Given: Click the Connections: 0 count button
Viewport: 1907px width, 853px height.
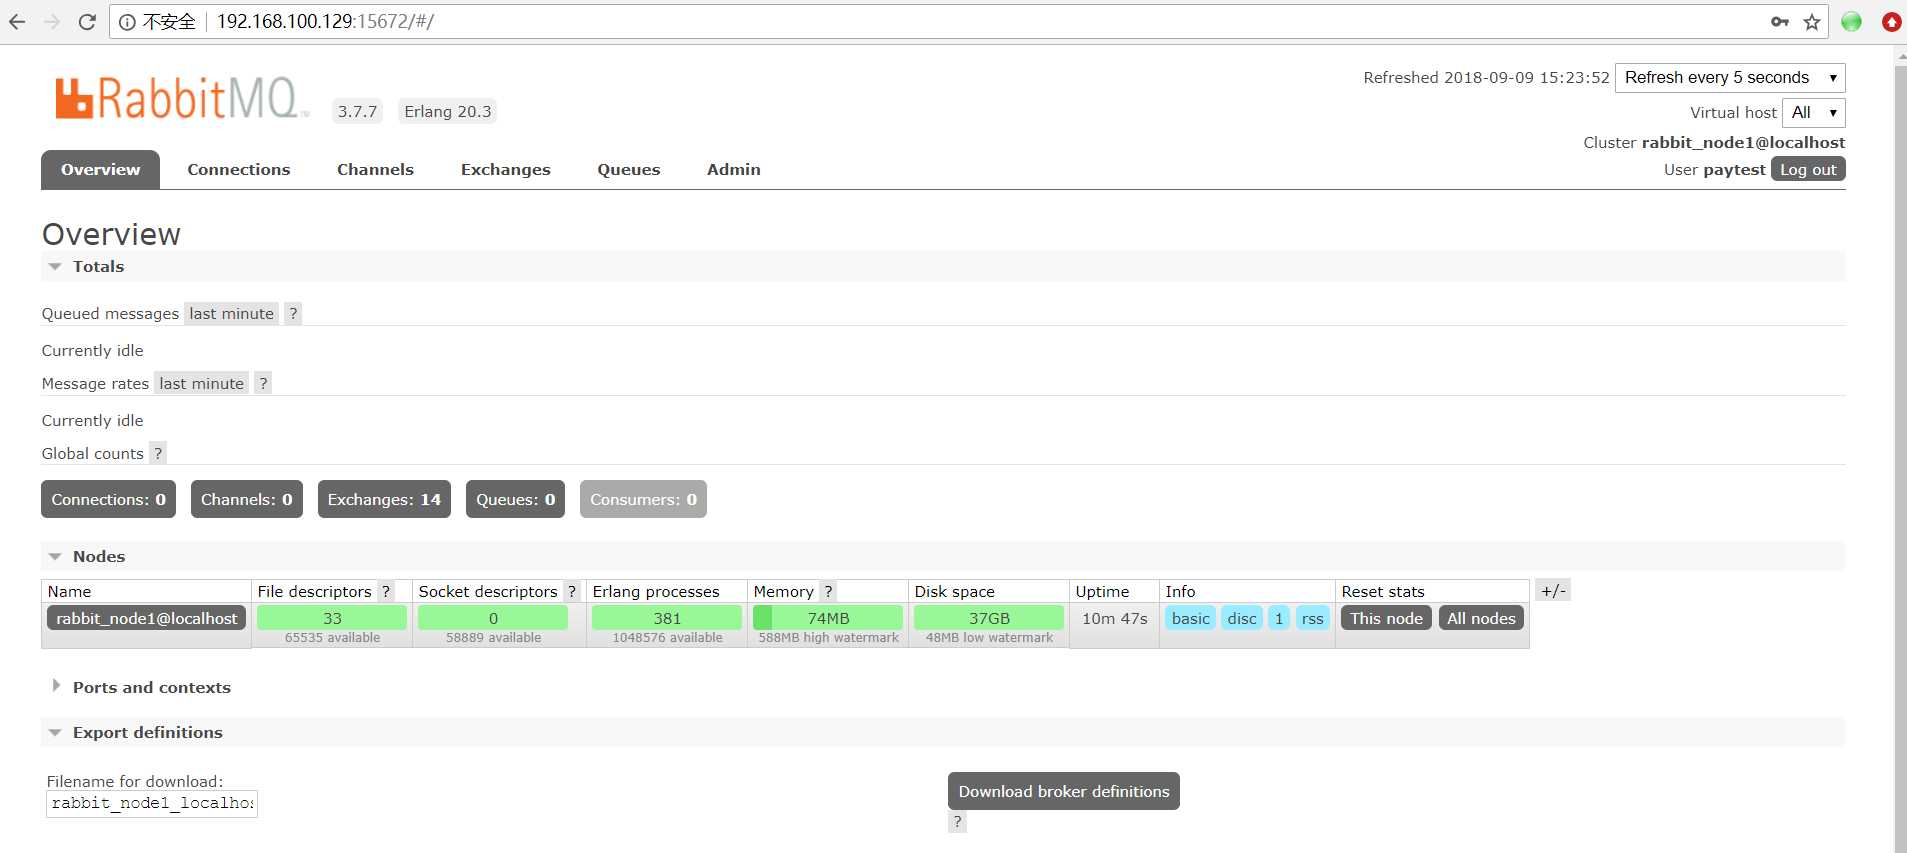Looking at the screenshot, I should pos(108,500).
